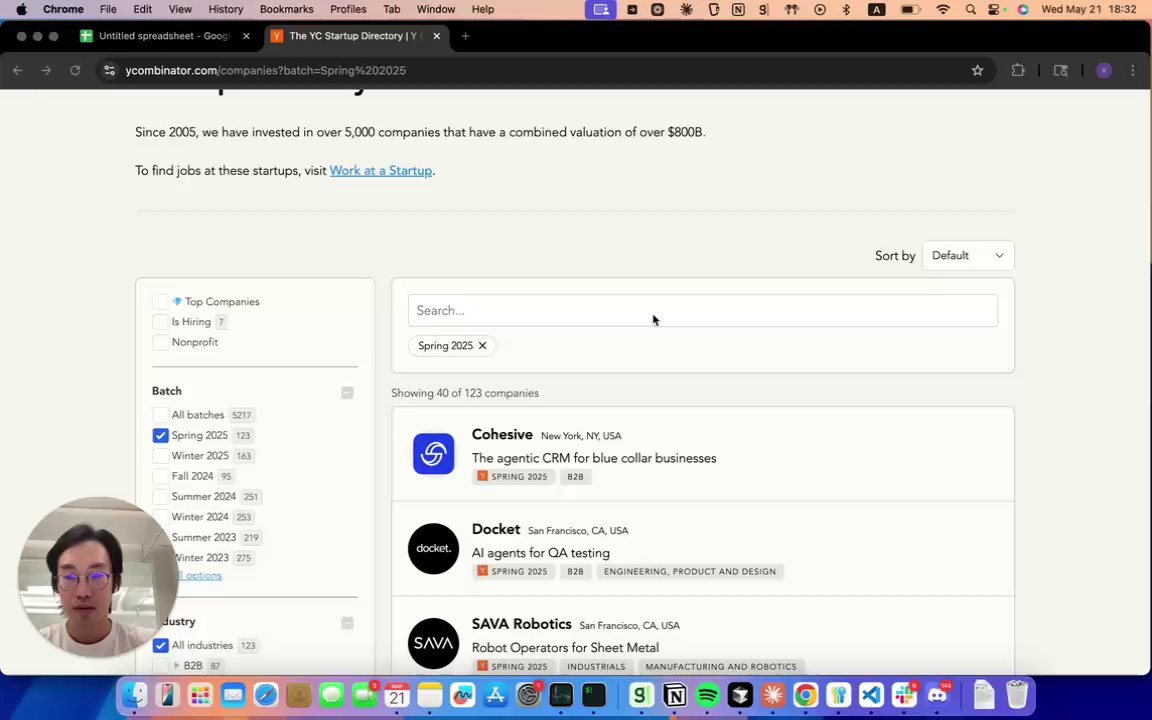View site information icon in address bar
1152x720 pixels.
tap(109, 71)
